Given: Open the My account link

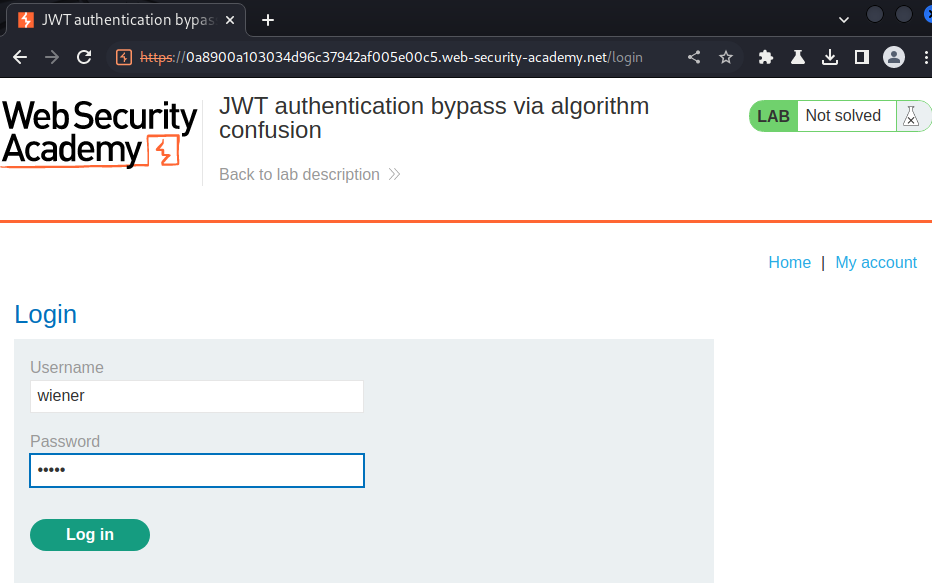Looking at the screenshot, I should tap(876, 262).
